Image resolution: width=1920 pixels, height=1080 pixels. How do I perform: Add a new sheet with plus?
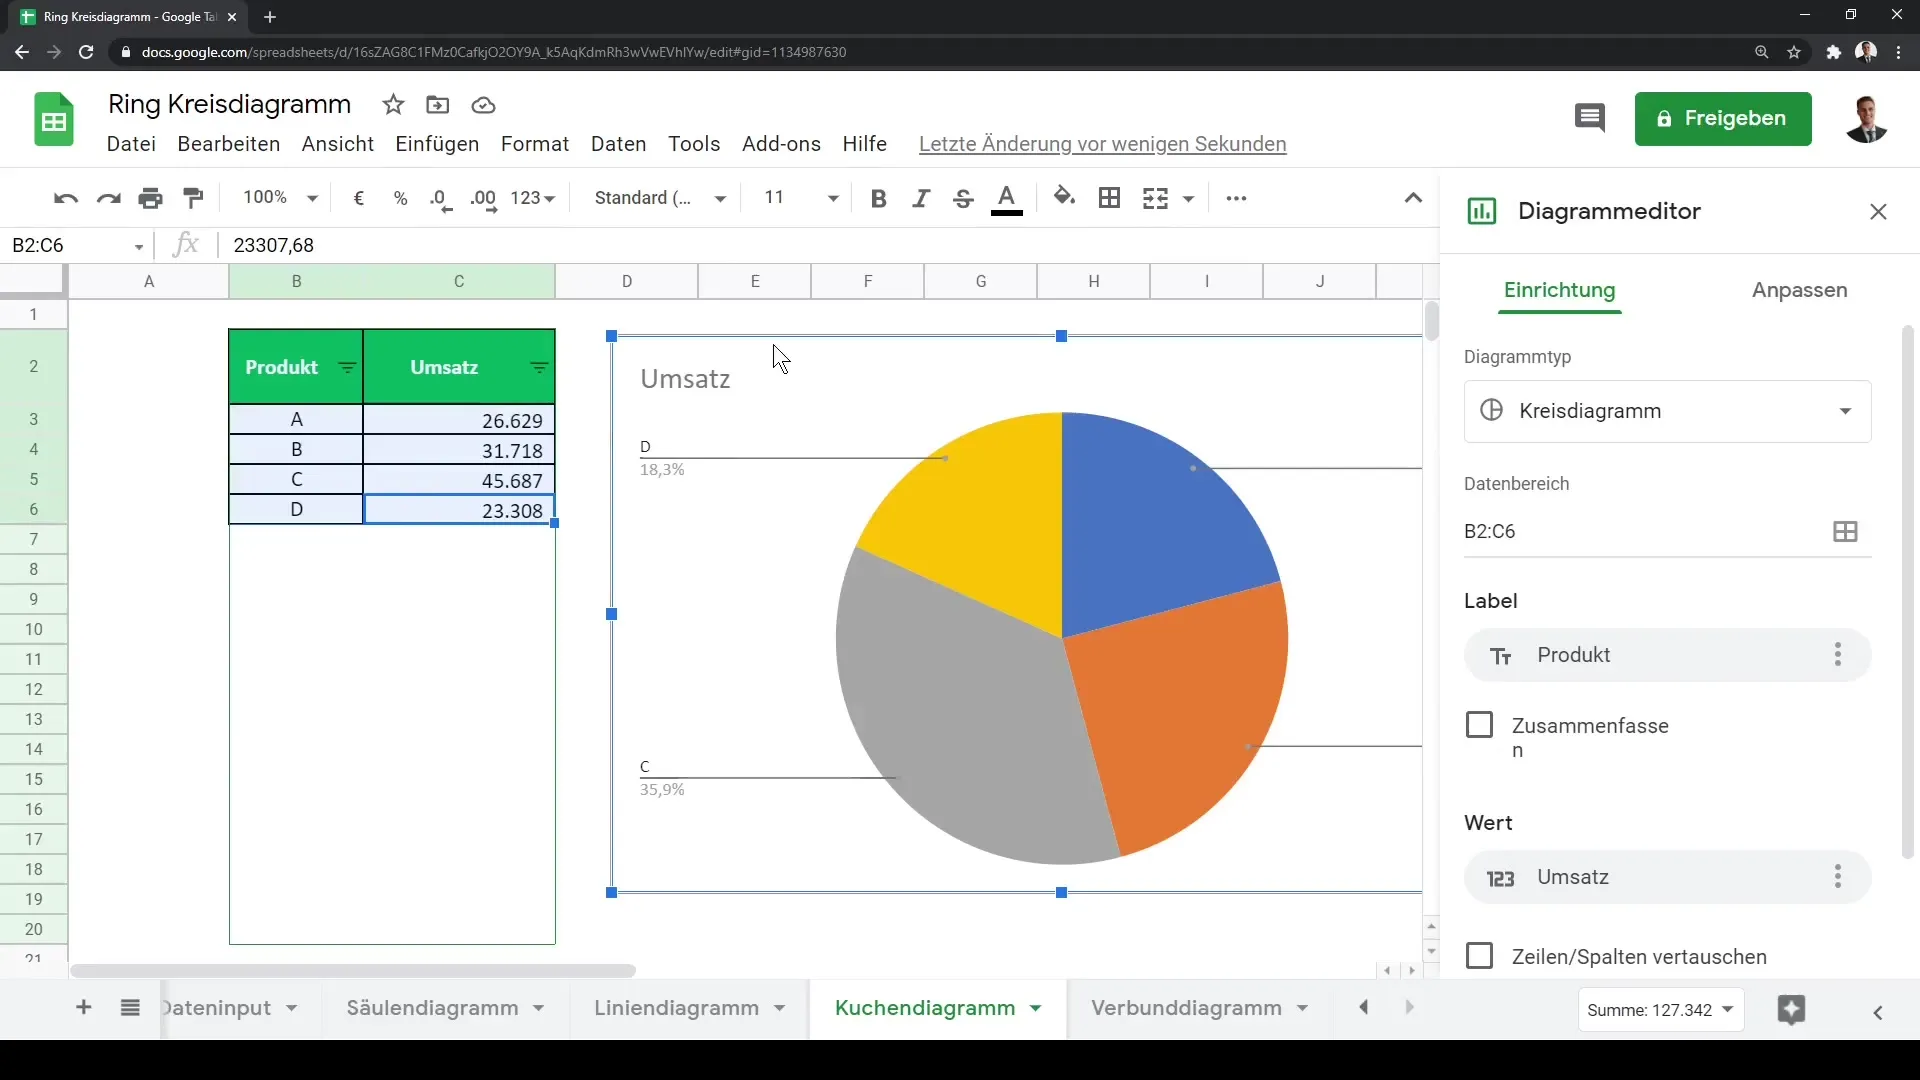pyautogui.click(x=84, y=1008)
